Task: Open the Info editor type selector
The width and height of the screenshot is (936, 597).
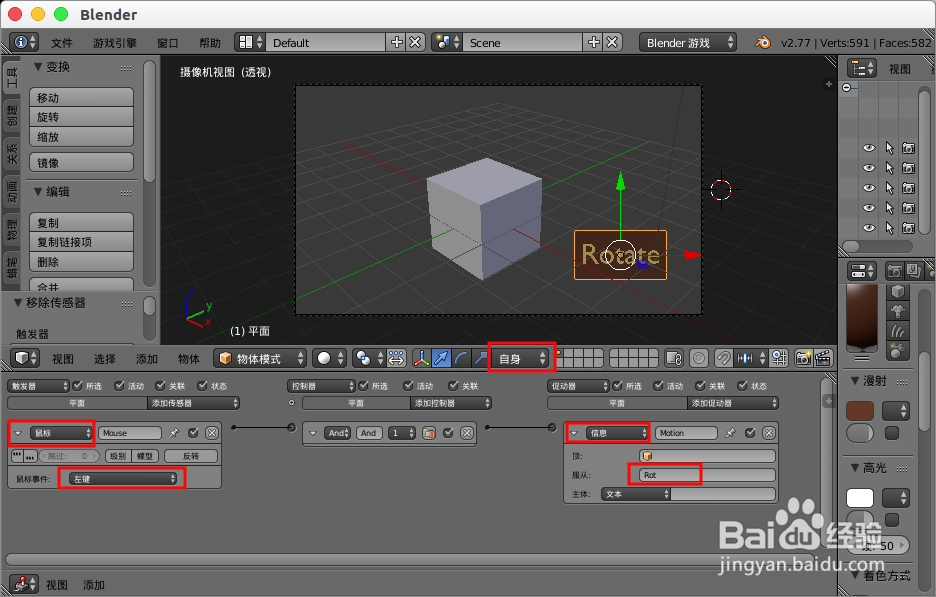Action: pyautogui.click(x=24, y=42)
